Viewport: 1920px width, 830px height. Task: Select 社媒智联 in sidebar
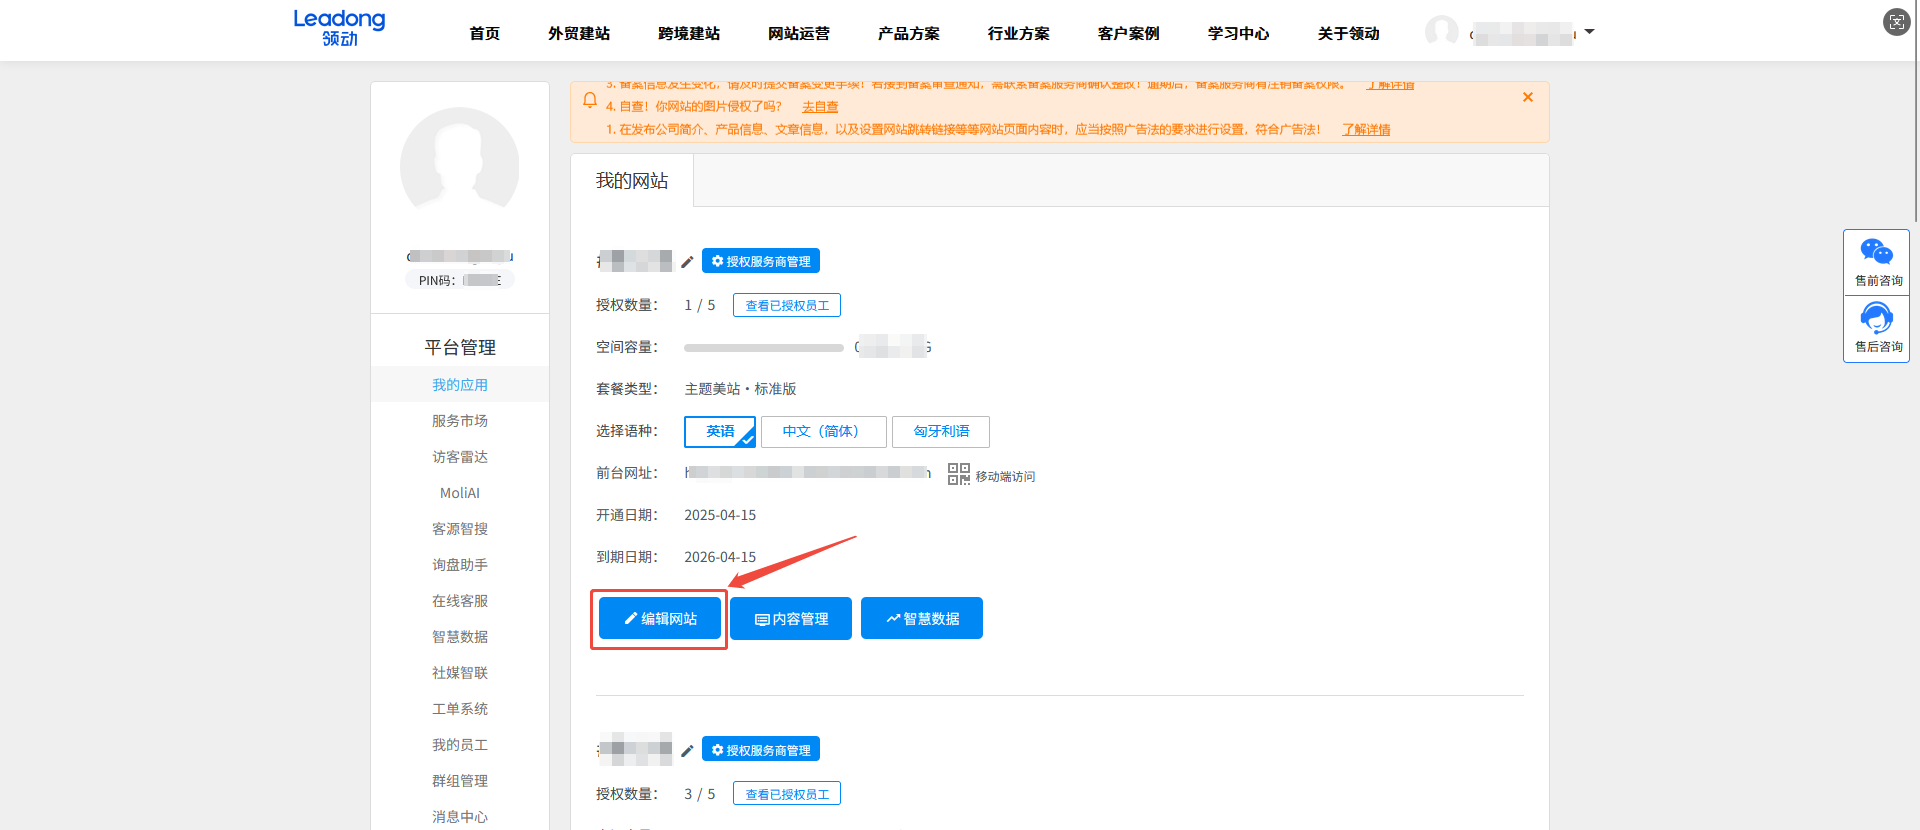click(x=460, y=673)
